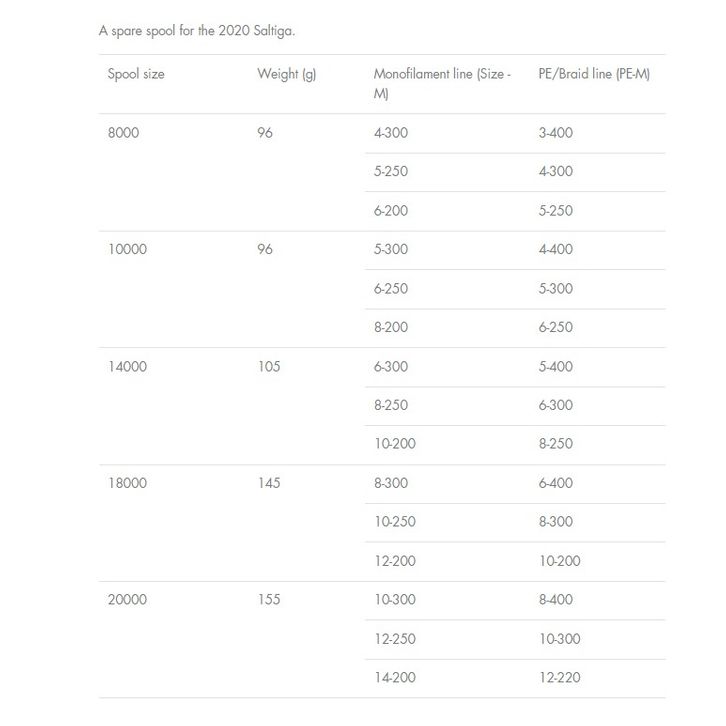Click the Spool size column header
This screenshot has height=726, width=726.
click(136, 75)
